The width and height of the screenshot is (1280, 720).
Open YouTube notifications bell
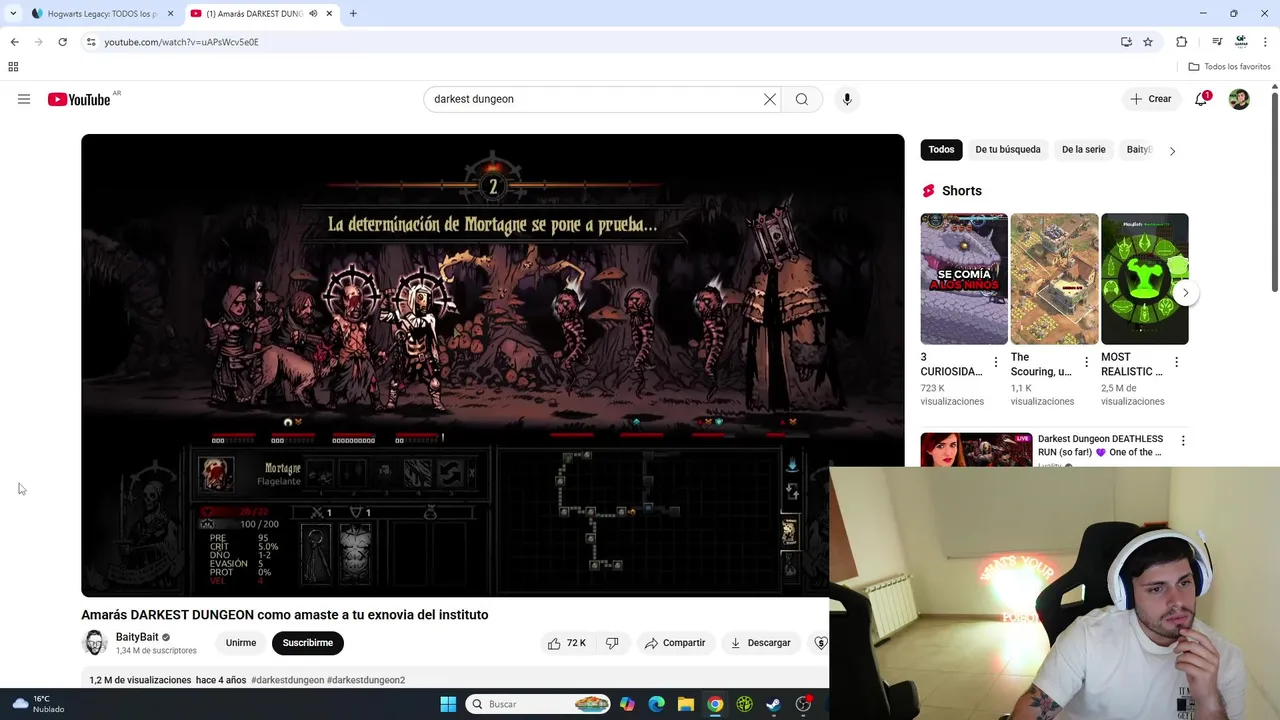[1201, 99]
